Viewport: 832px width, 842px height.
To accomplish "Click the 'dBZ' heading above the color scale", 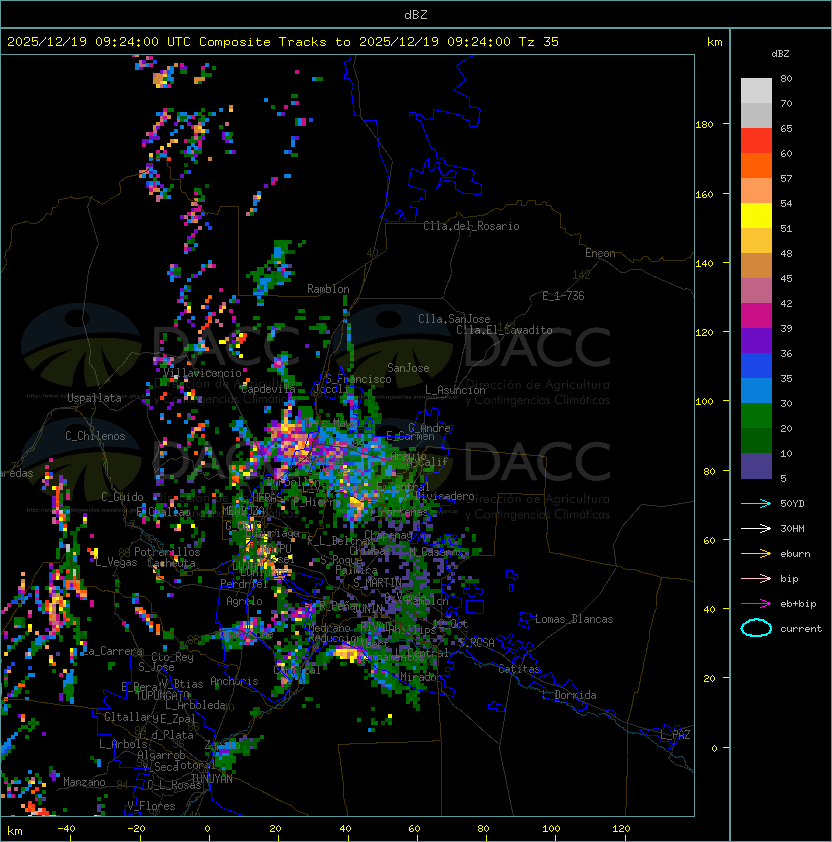I will coord(780,54).
